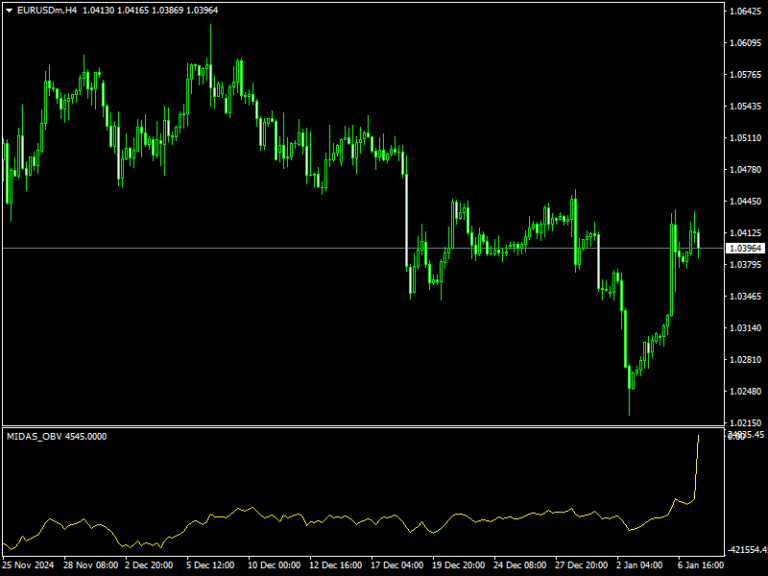
Task: Click the 12 Dec 16:00 time label
Action: pos(336,565)
